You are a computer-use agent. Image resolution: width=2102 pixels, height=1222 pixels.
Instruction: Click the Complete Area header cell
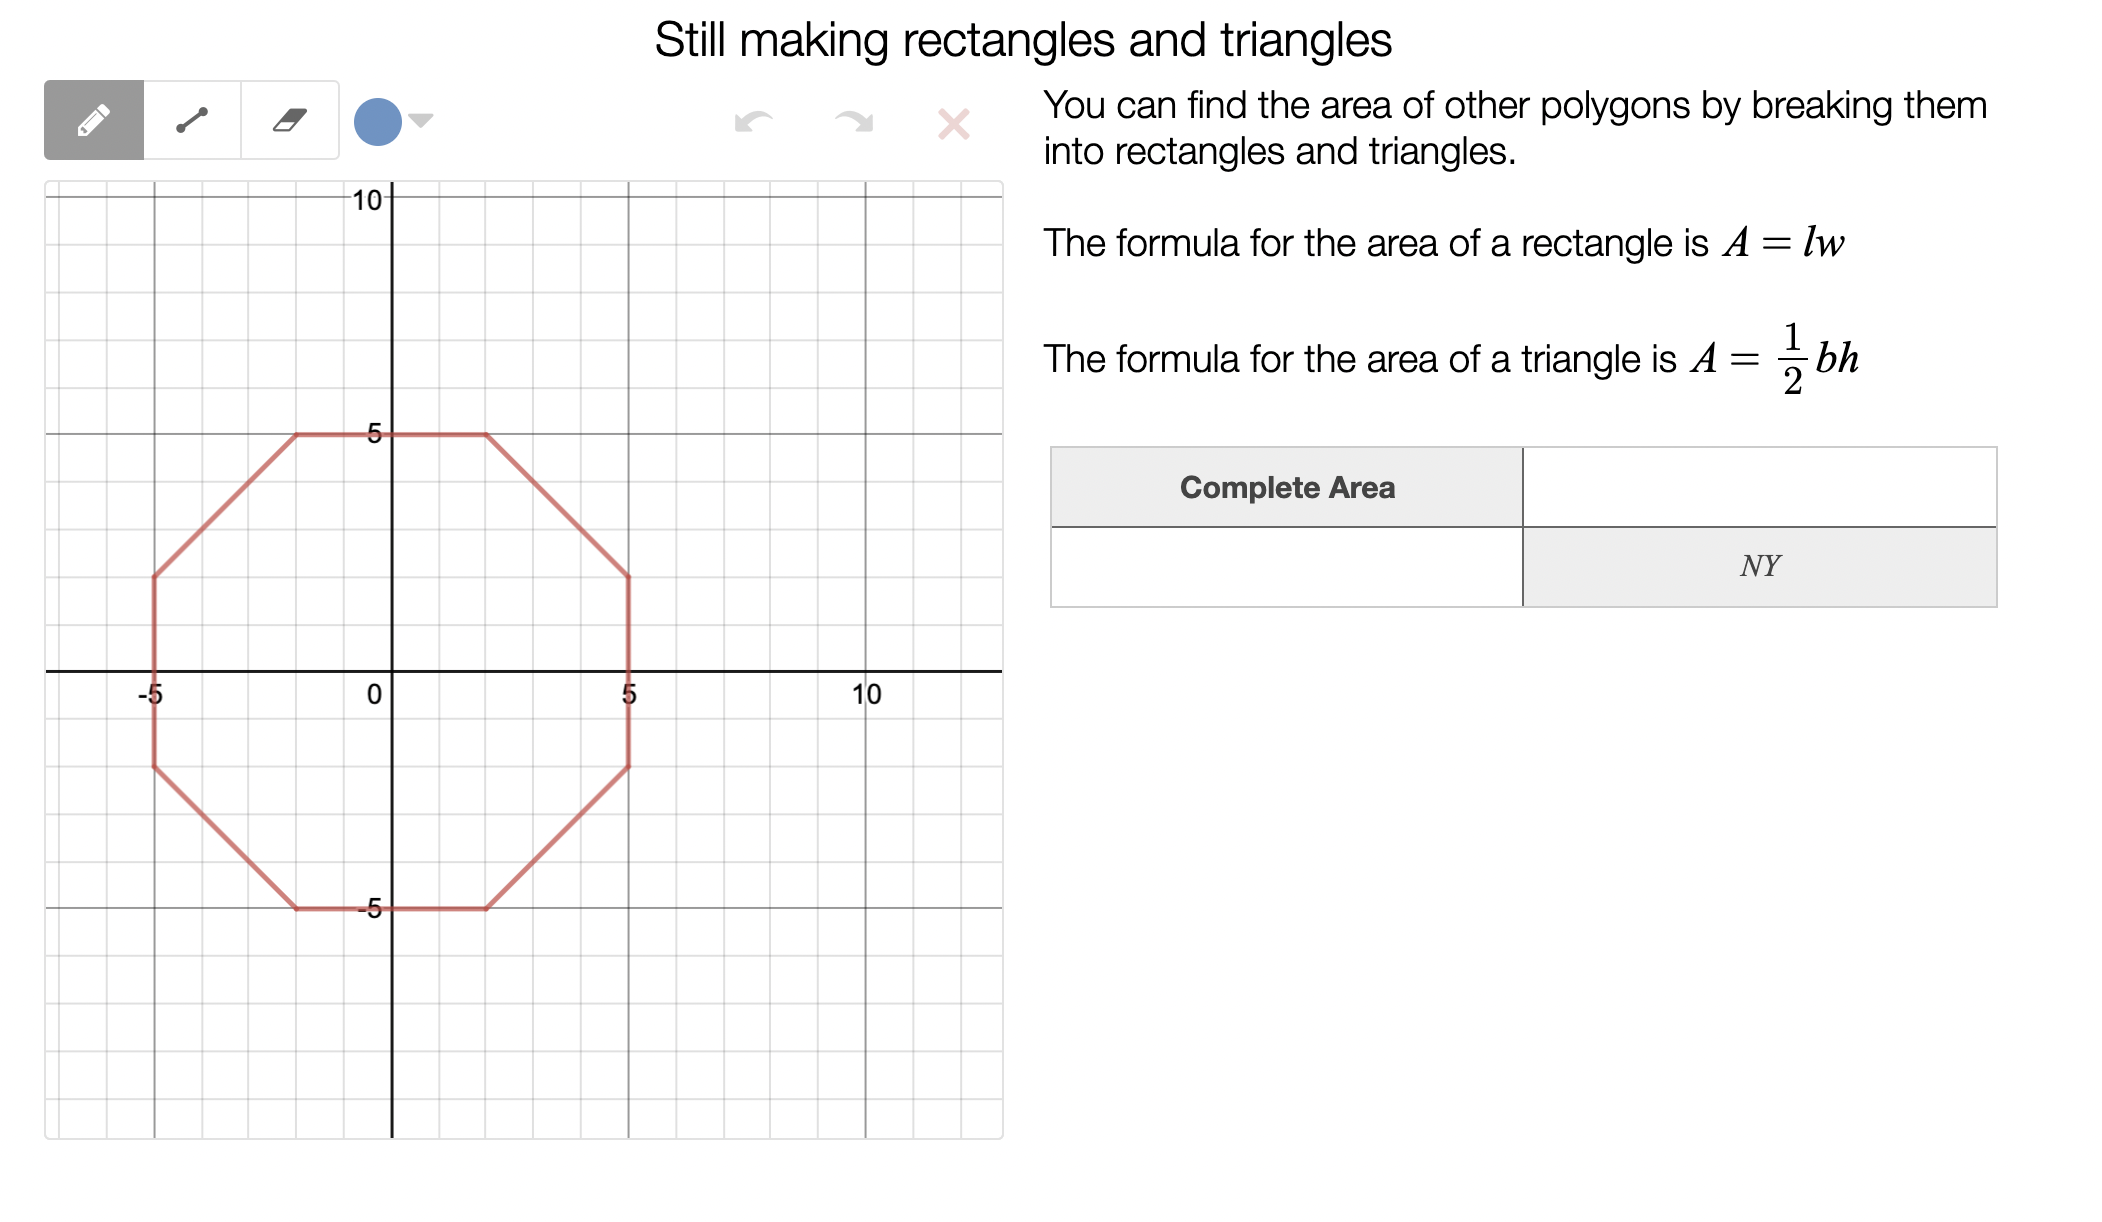click(x=1286, y=487)
